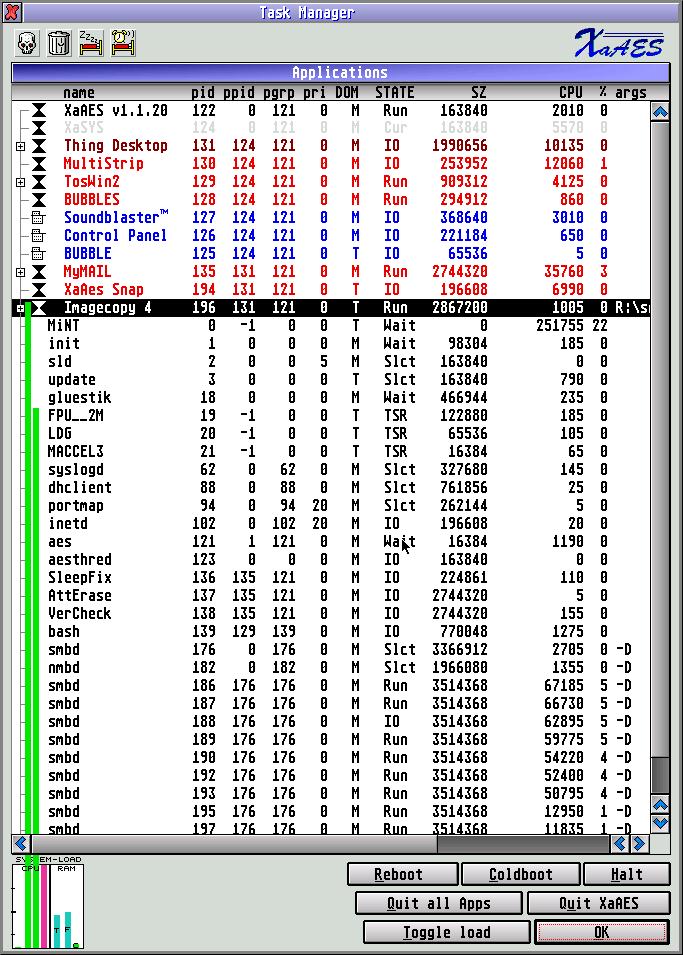Select the XaAes Snap row
Image resolution: width=683 pixels, height=955 pixels.
[x=103, y=290]
